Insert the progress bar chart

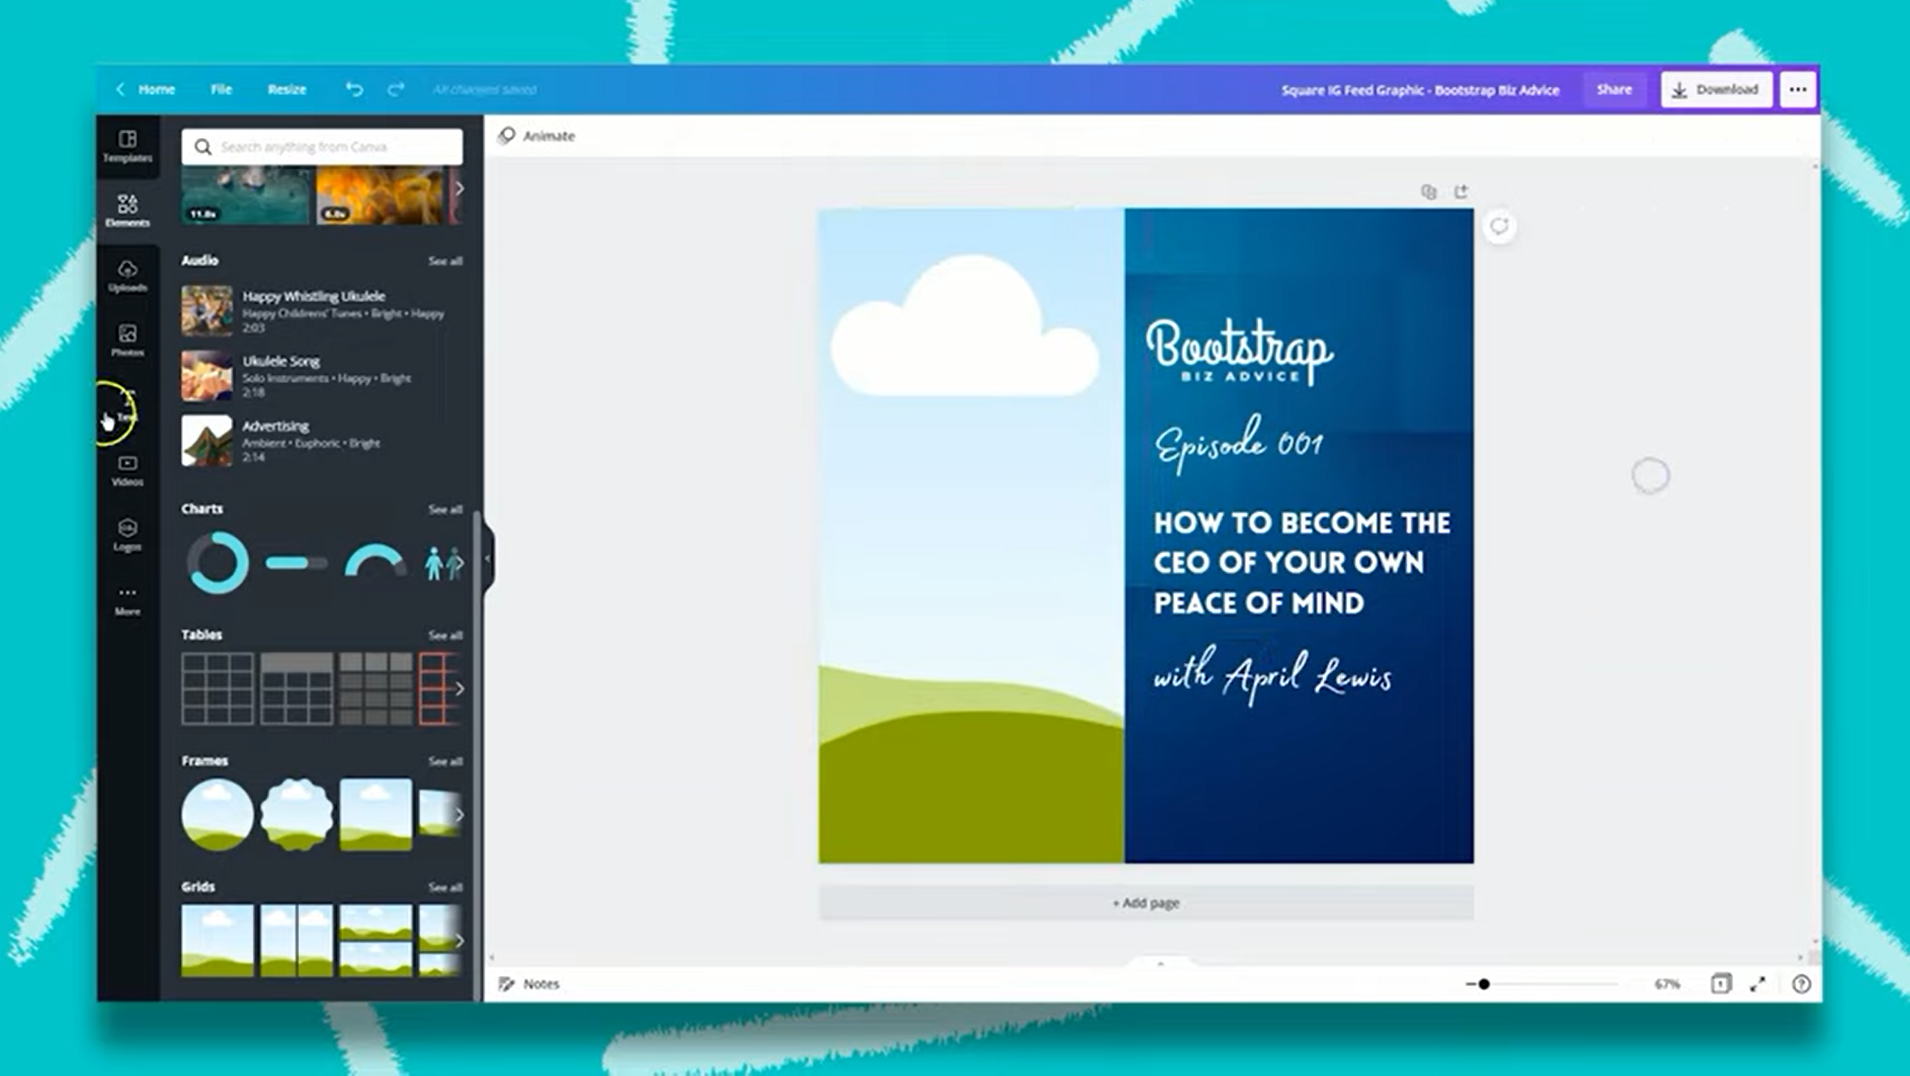point(296,563)
